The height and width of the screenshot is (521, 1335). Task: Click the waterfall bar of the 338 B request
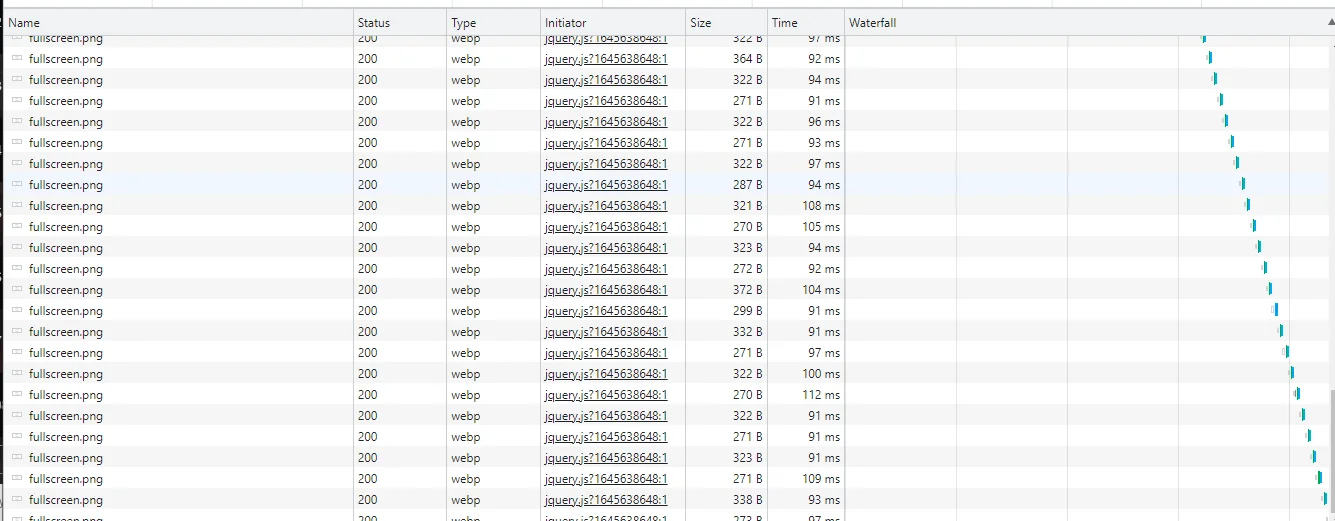point(1324,499)
